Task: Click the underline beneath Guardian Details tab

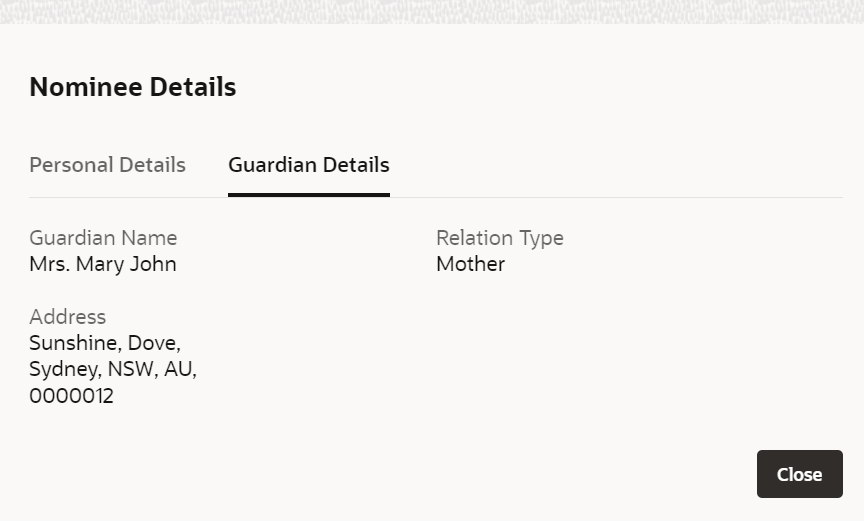Action: point(308,194)
